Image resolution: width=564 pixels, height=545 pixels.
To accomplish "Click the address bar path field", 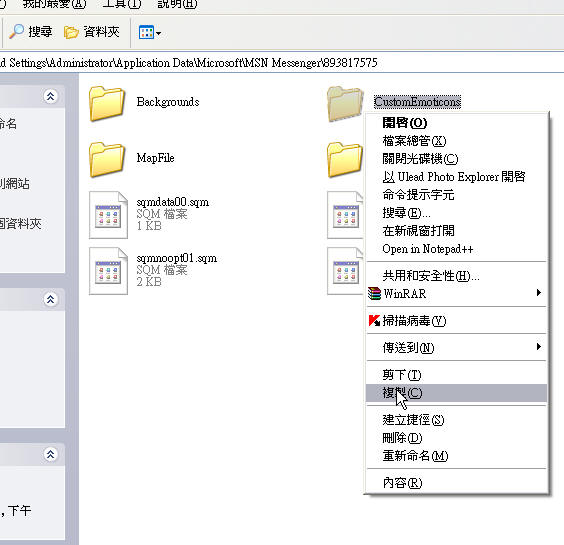I will click(282, 63).
